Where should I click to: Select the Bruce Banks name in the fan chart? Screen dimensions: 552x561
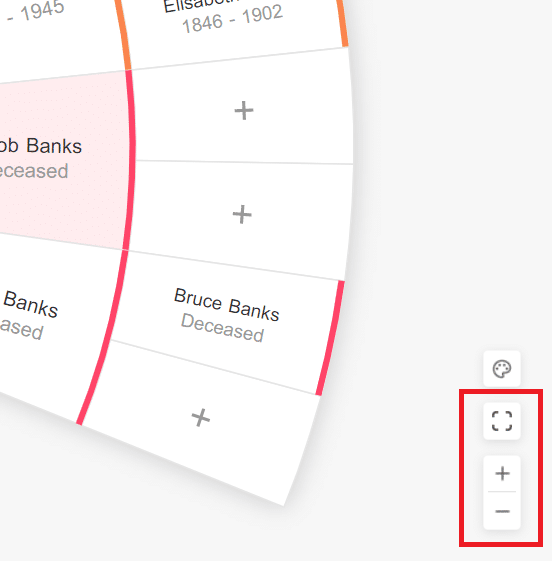(x=226, y=305)
